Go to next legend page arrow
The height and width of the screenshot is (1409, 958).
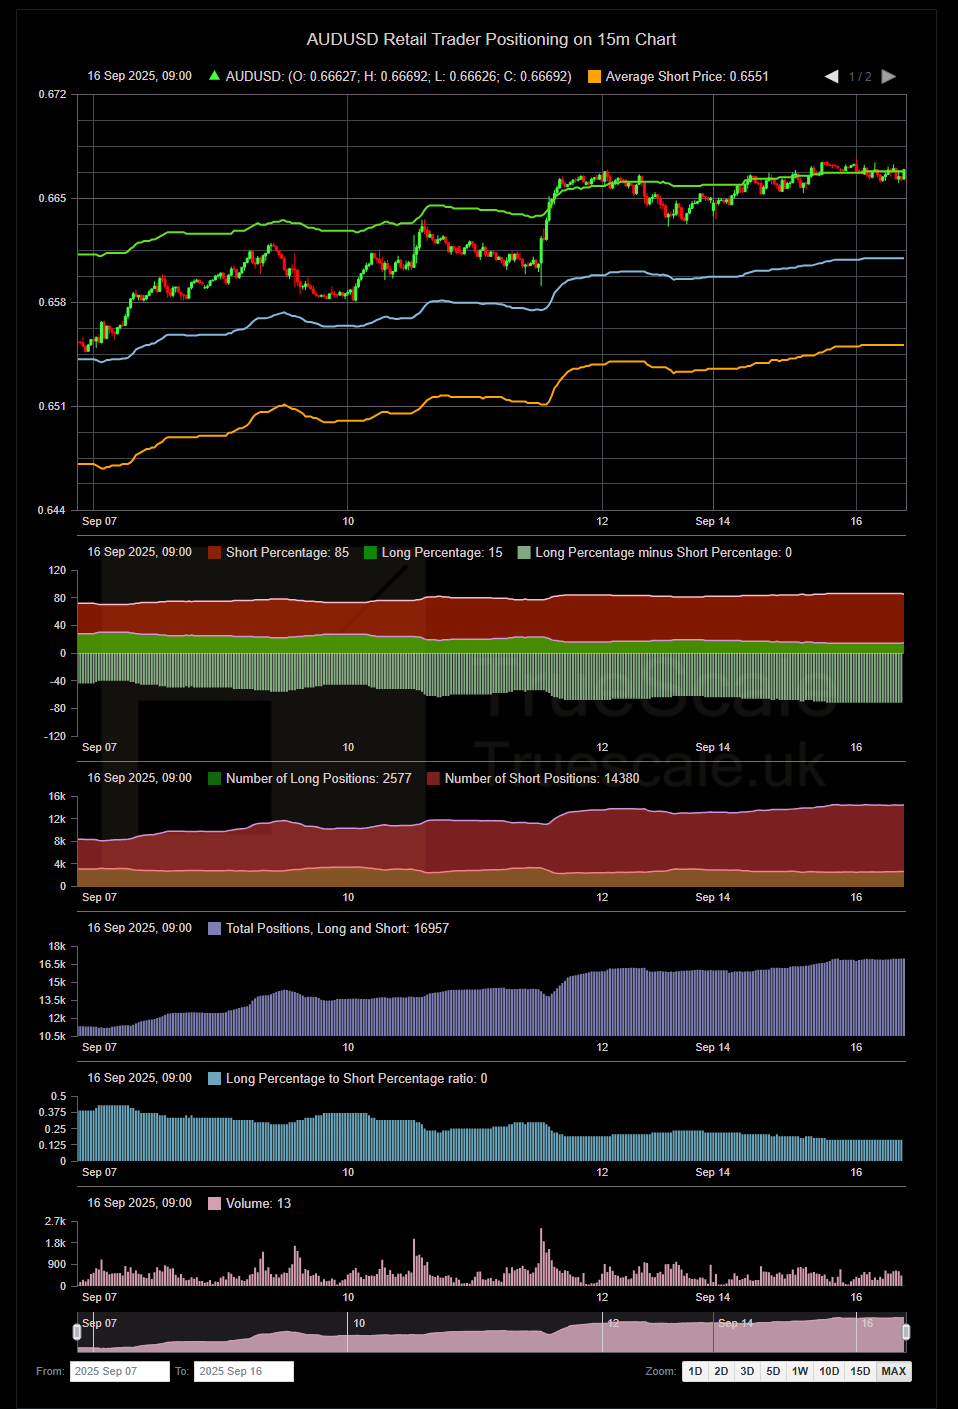click(x=889, y=77)
